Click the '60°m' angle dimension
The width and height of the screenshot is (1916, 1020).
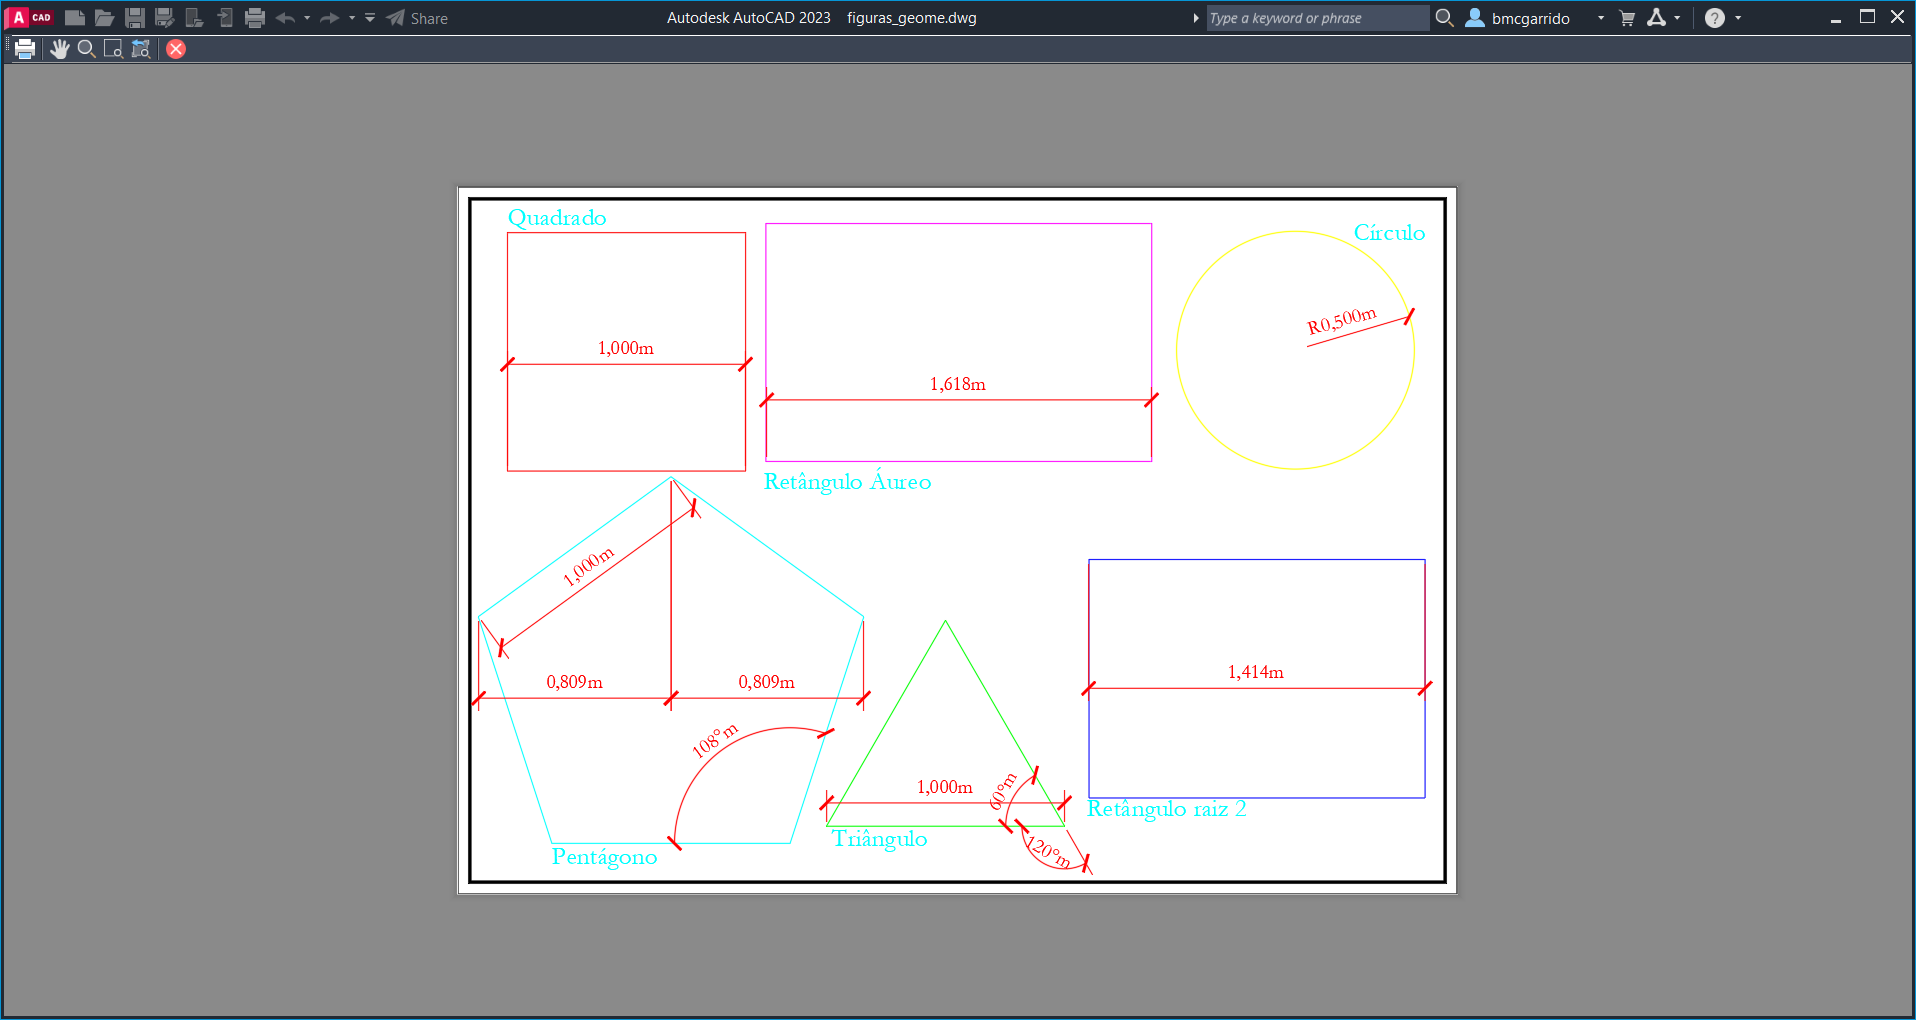(1003, 791)
